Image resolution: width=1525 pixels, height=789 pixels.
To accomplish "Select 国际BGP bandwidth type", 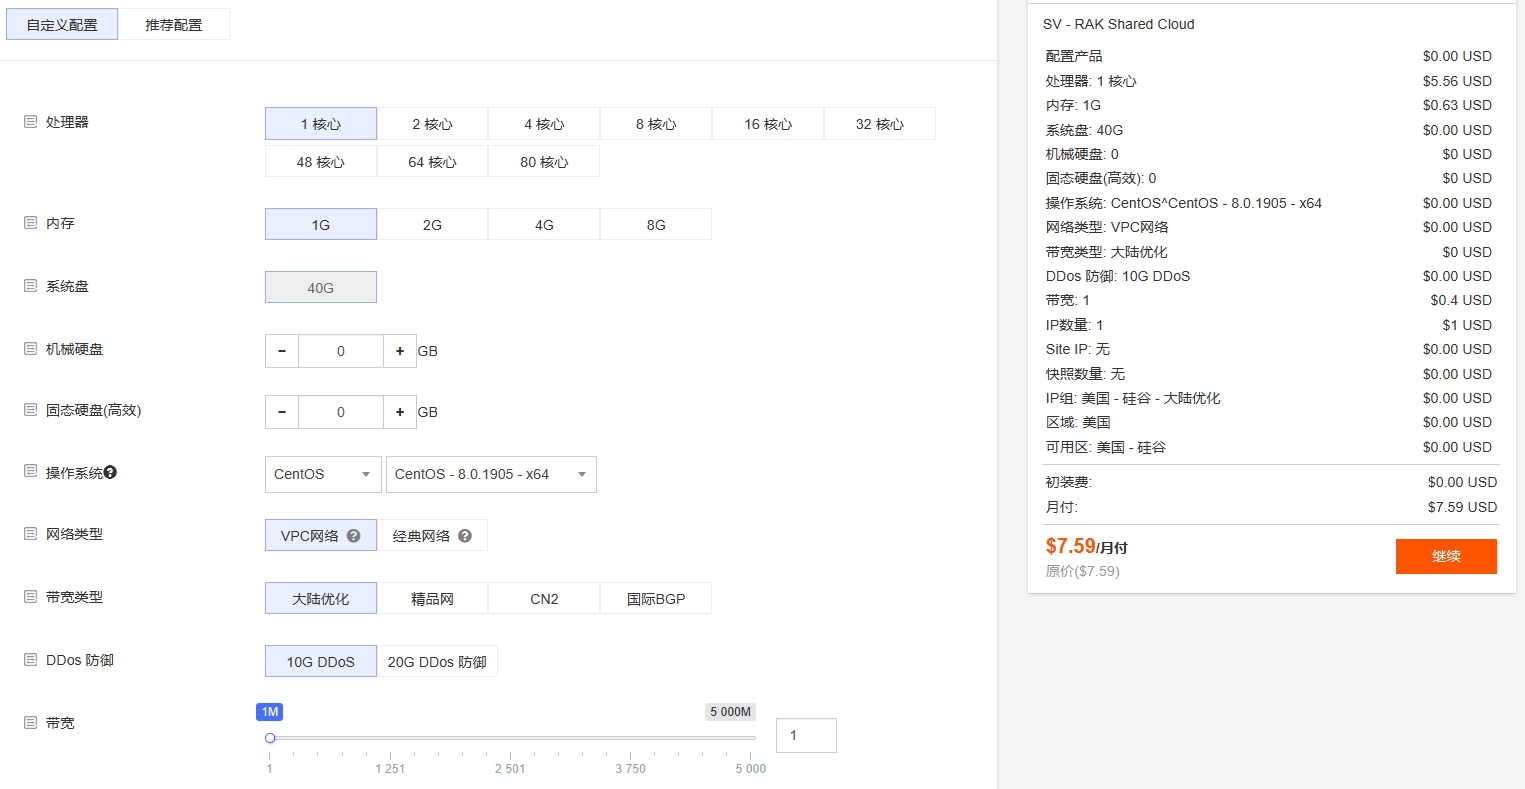I will point(655,597).
